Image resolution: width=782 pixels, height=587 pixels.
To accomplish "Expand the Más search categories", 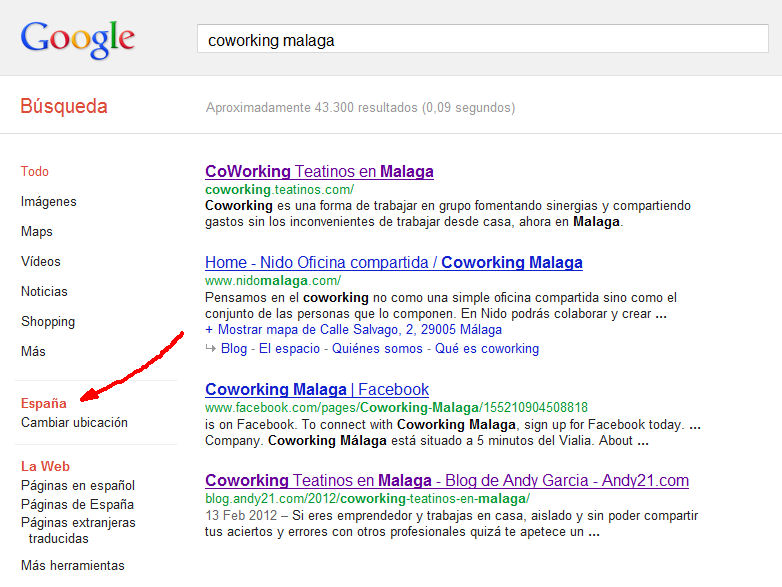I will point(33,352).
